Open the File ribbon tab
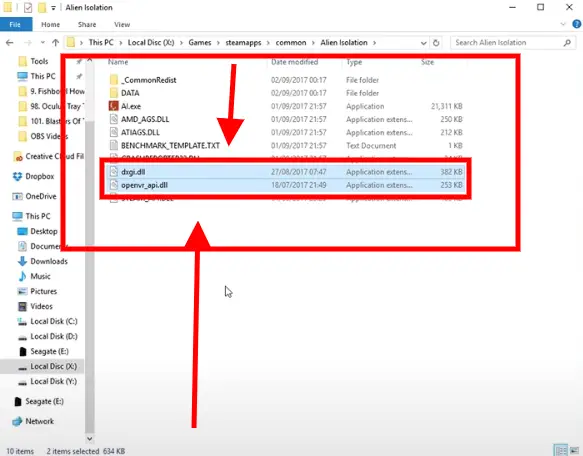 (x=16, y=25)
